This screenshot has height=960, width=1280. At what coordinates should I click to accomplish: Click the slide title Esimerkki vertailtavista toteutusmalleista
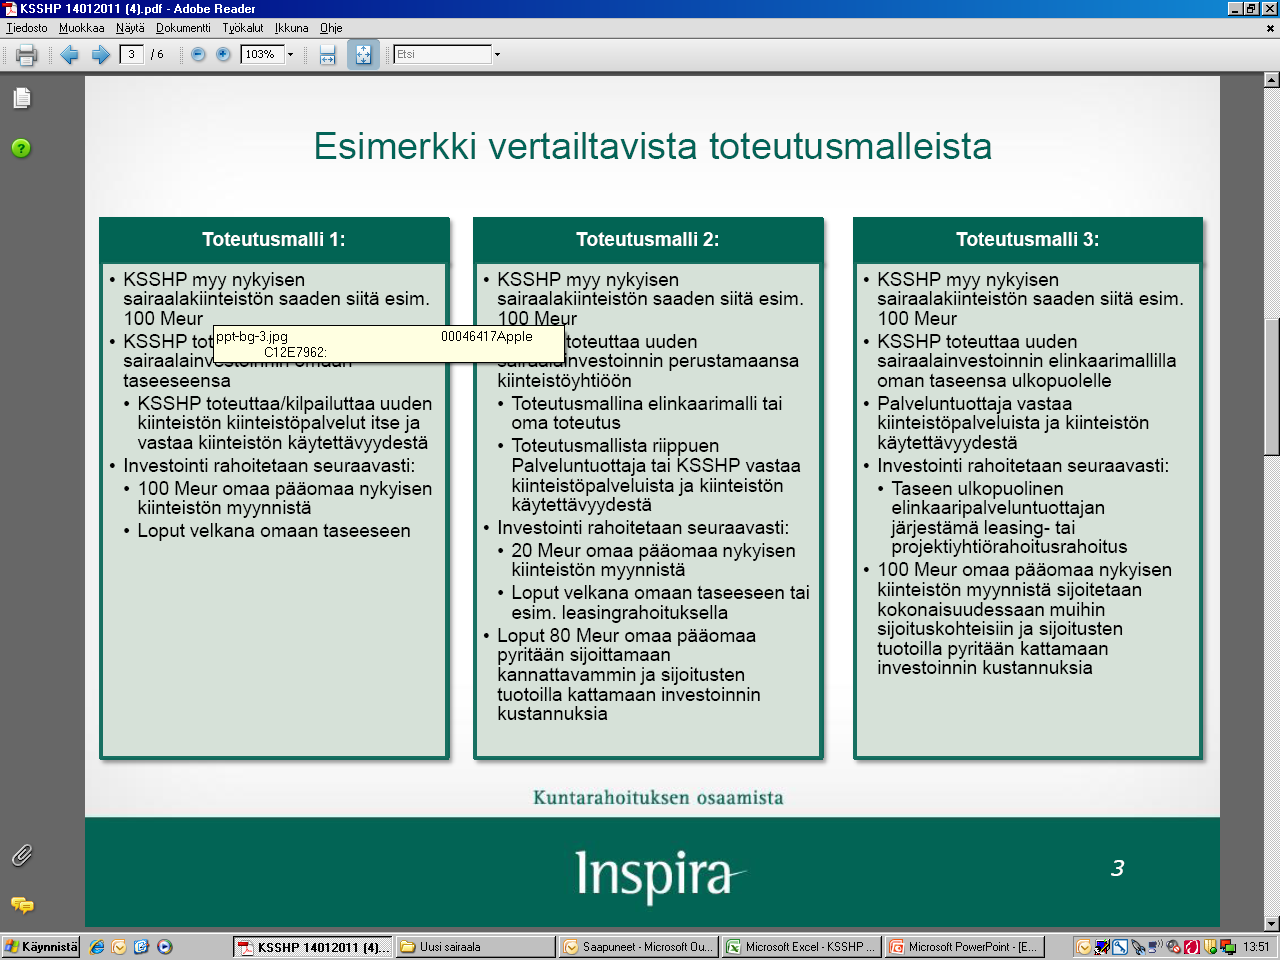653,146
